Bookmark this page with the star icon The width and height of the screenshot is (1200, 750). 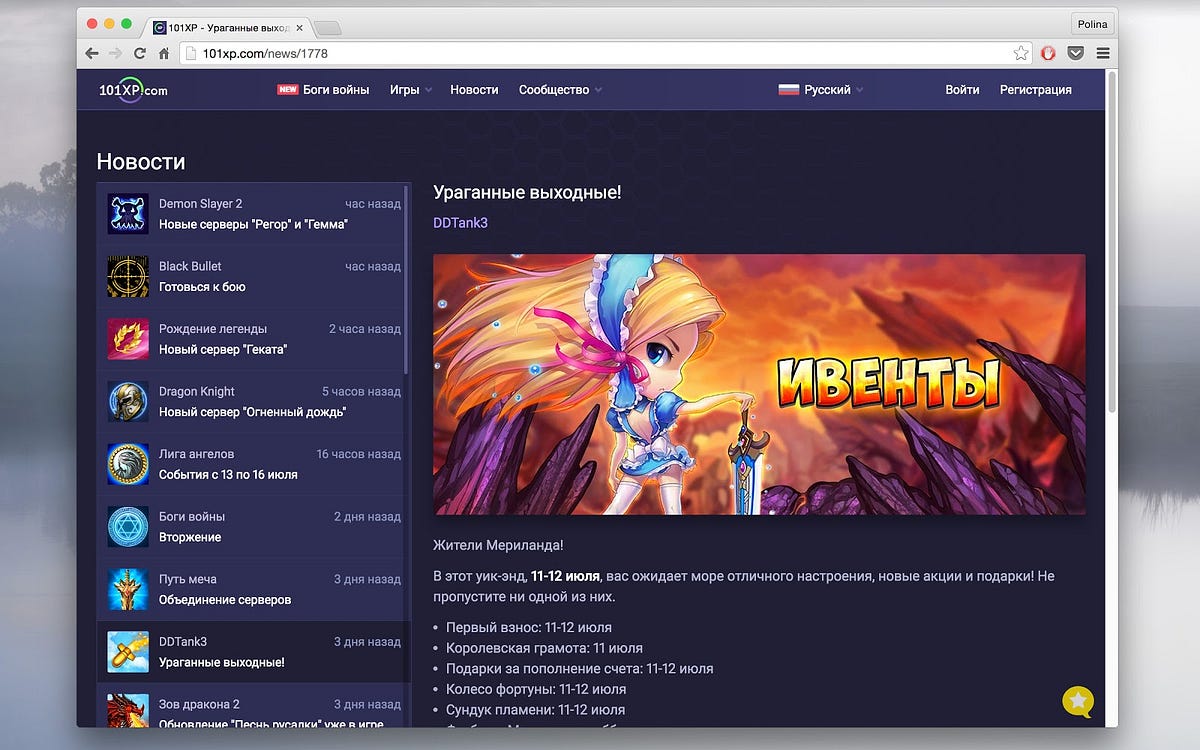[x=1020, y=53]
